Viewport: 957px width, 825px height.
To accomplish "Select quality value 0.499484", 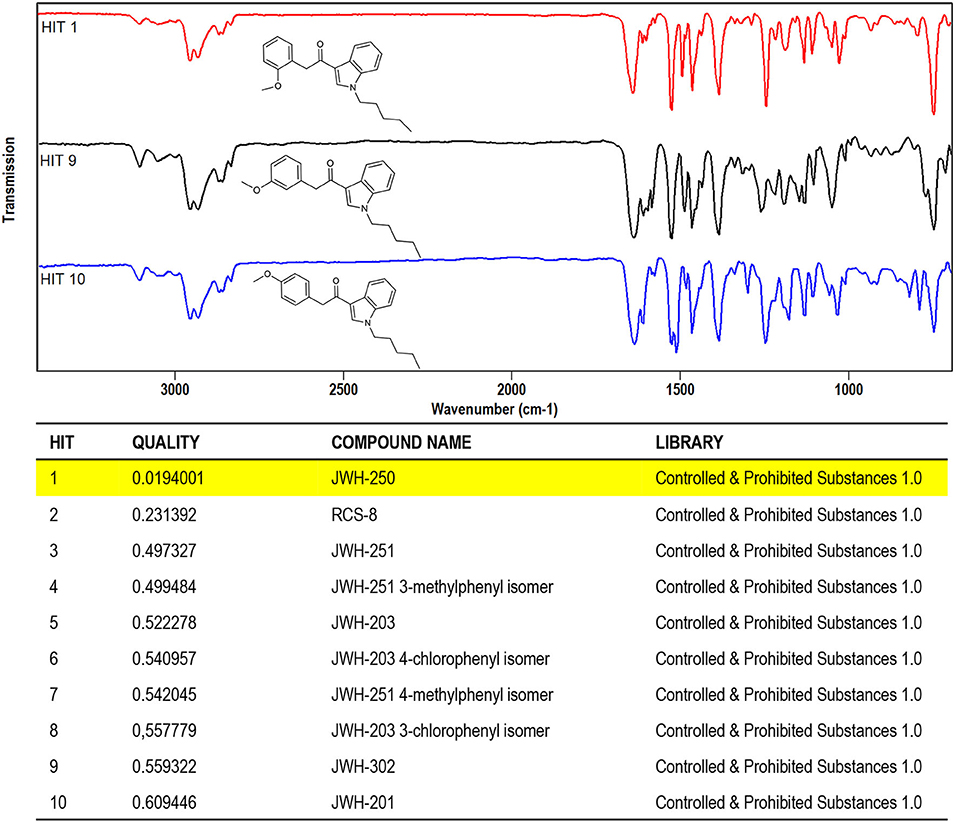I will (x=164, y=586).
